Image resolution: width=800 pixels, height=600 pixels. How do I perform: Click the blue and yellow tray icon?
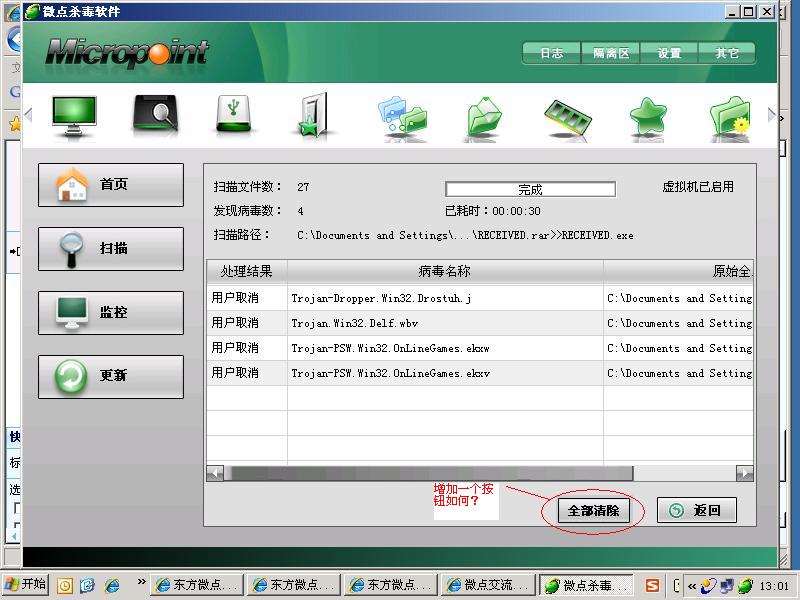coord(708,585)
